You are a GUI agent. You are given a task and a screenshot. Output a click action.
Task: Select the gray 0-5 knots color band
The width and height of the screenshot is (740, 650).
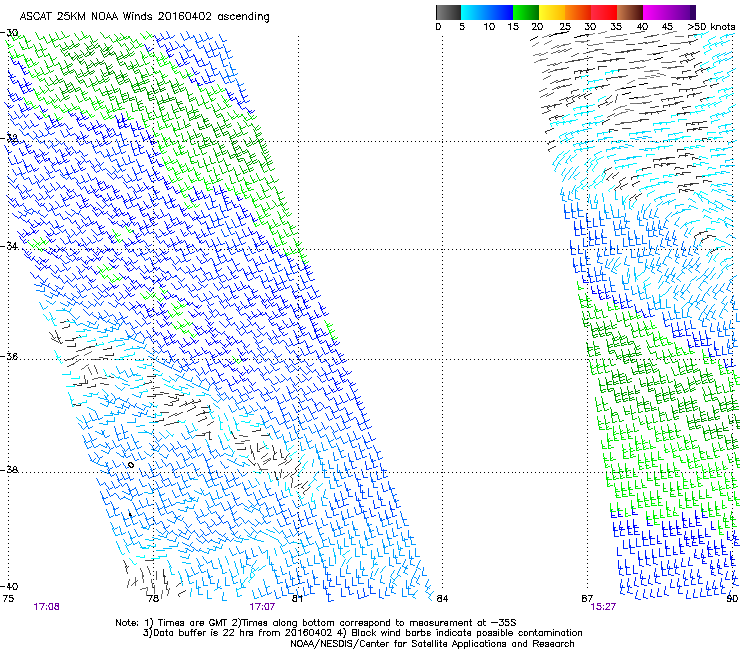(448, 12)
